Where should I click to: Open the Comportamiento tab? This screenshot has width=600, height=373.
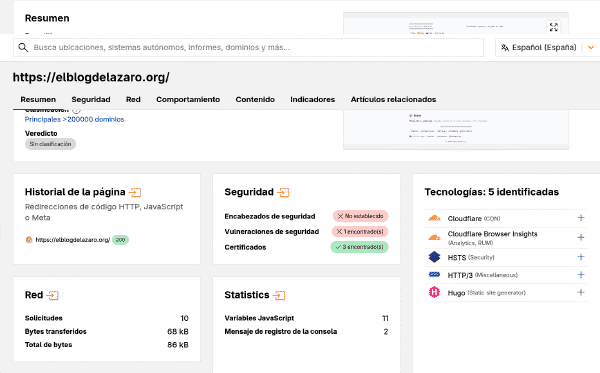click(188, 99)
